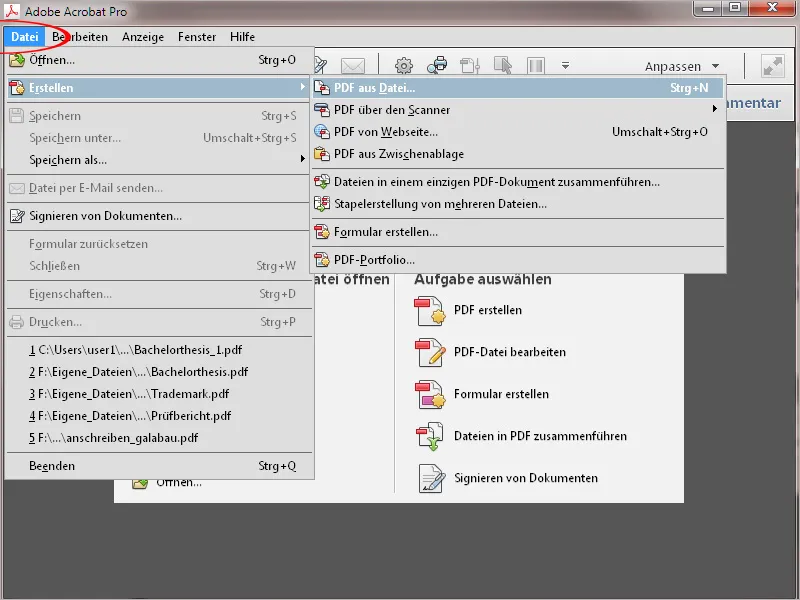
Task: Choose PDF von Webseite... option
Action: pos(518,132)
